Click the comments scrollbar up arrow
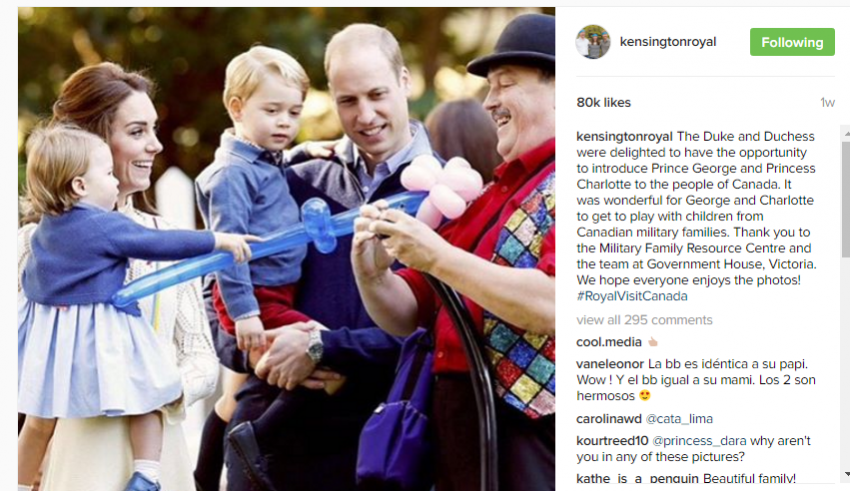The height and width of the screenshot is (491, 850). point(846,132)
